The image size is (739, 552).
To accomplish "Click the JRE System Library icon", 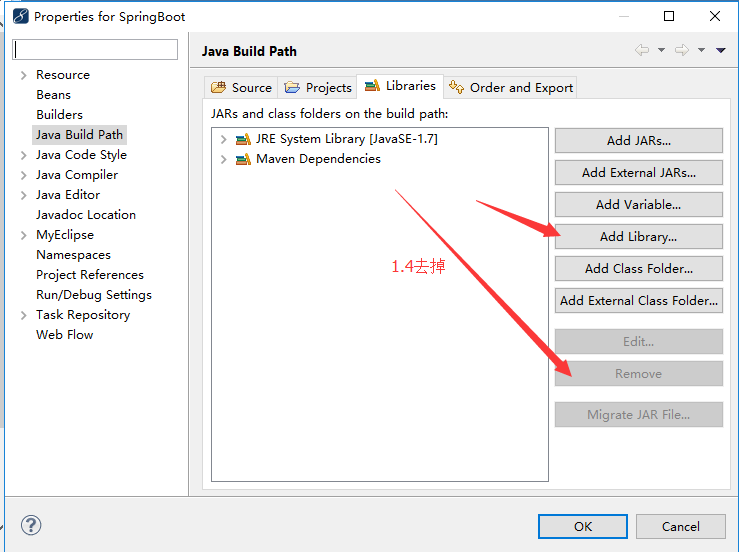I will tap(243, 139).
